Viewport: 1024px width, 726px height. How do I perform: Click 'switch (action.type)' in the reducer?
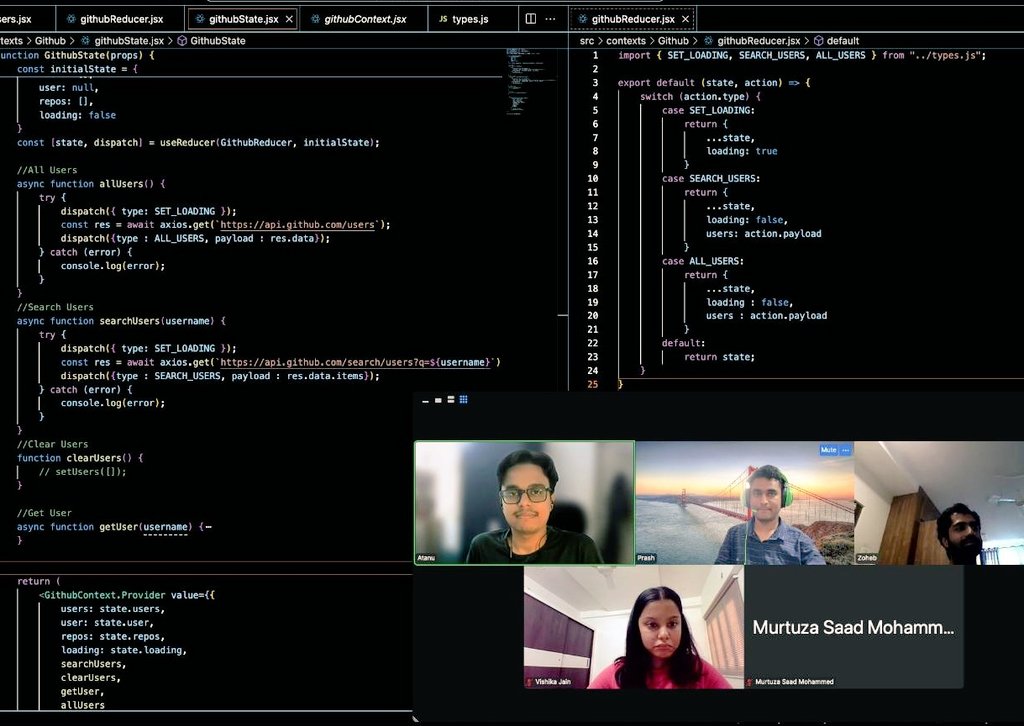[700, 97]
